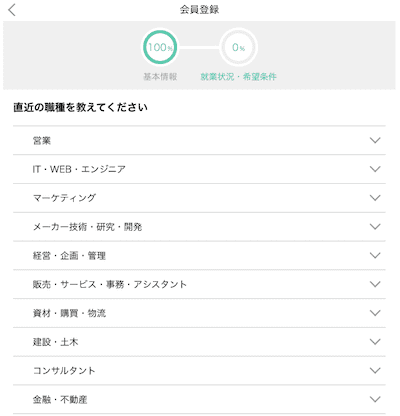Open the 資材・購買・物流 chevron
The image size is (400, 416).
tap(375, 313)
